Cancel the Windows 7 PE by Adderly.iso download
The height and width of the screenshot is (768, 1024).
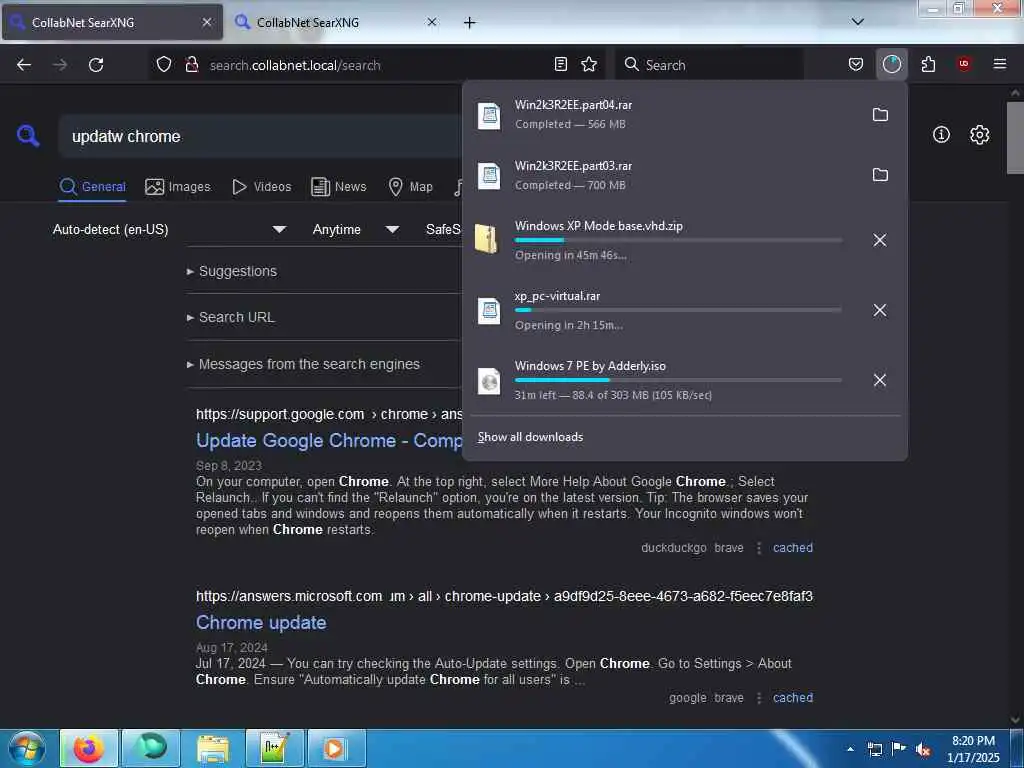(880, 380)
